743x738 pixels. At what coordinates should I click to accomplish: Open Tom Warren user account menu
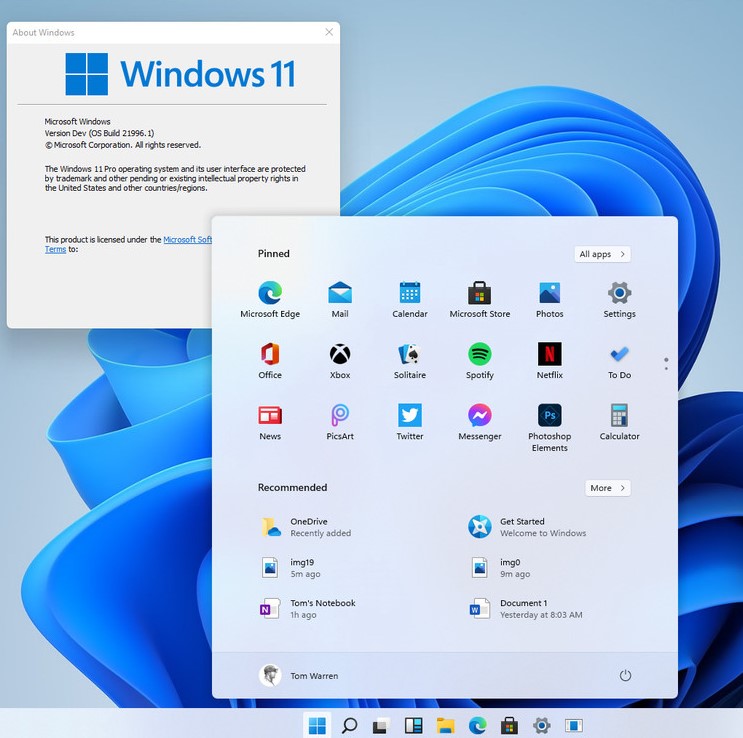pyautogui.click(x=299, y=676)
